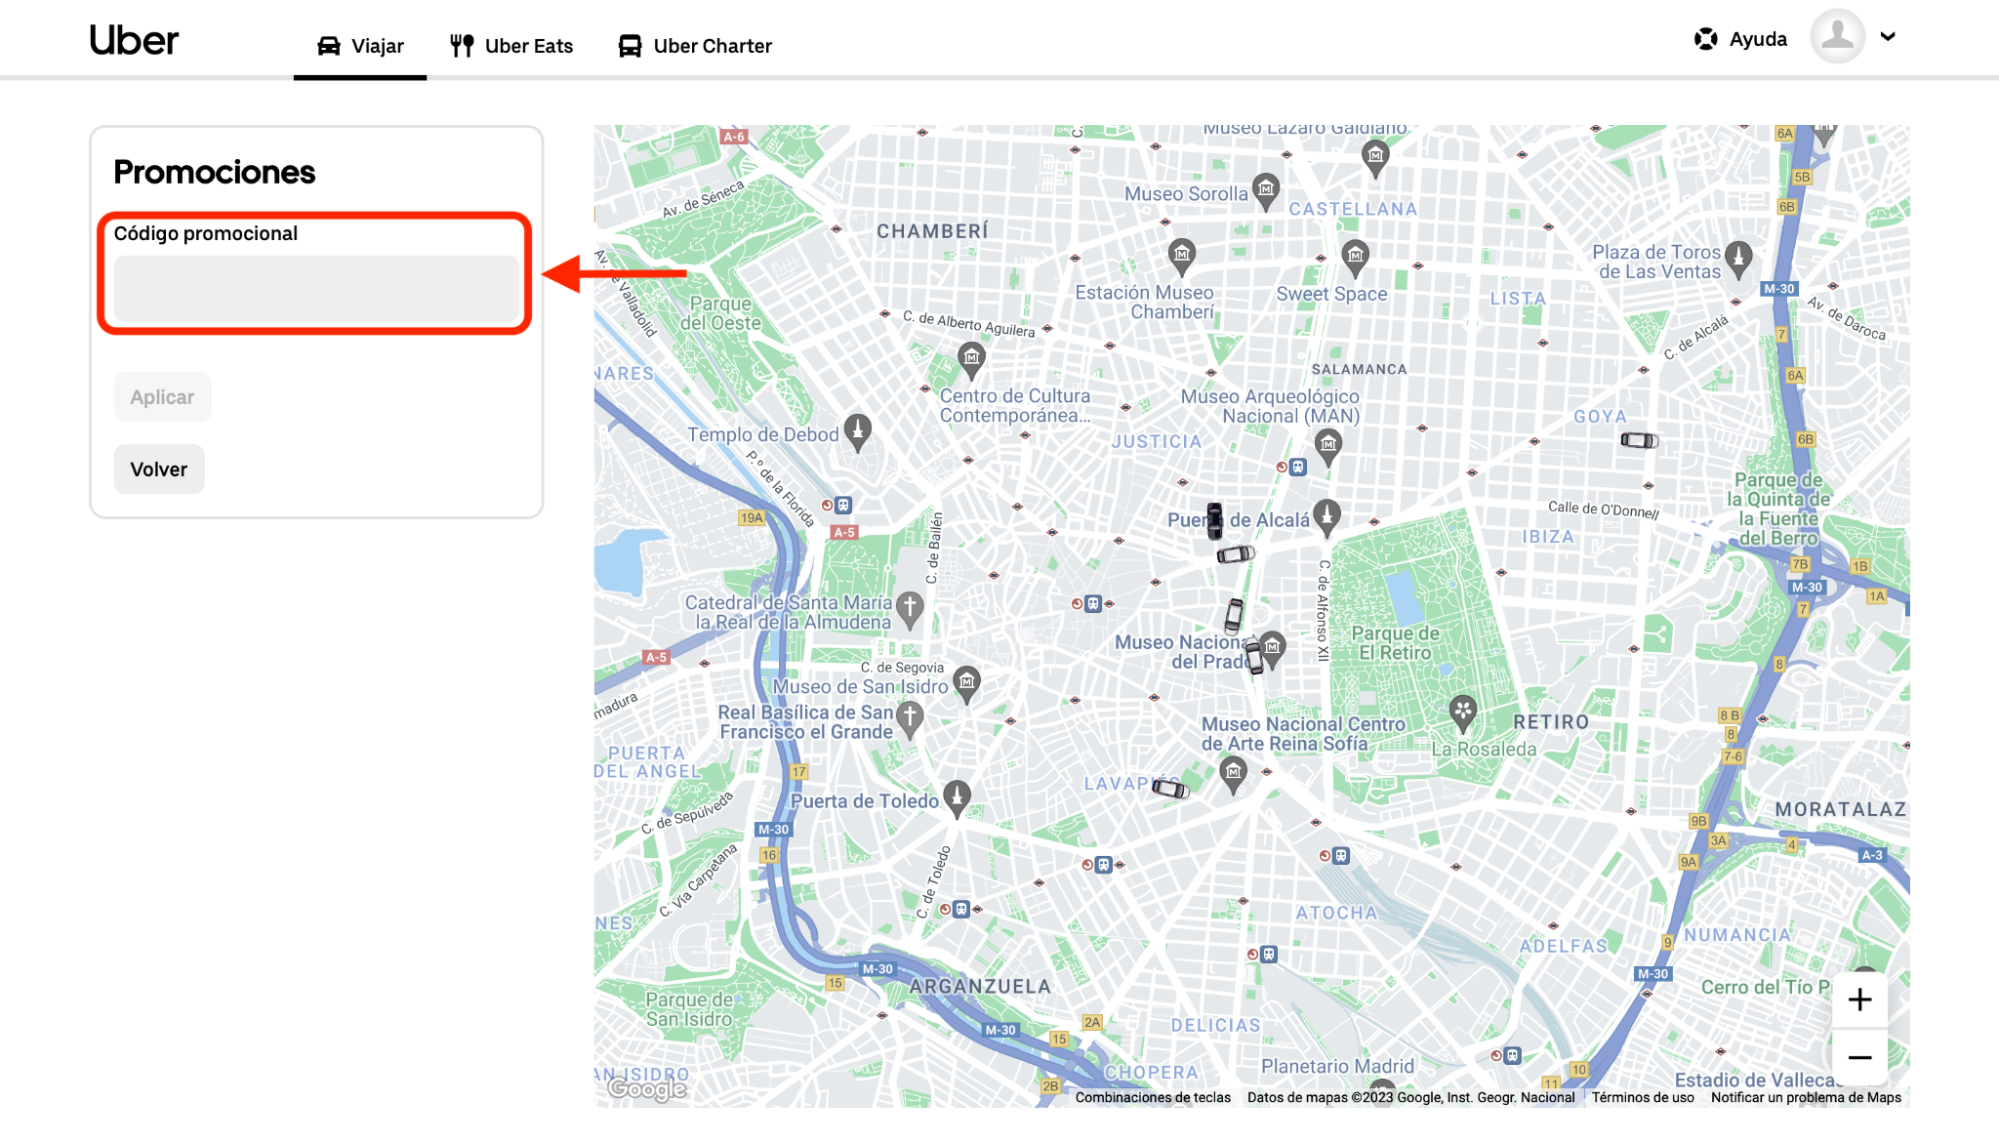Open Combinaciones de teclas link
Viewport: 1999px width, 1136px height.
point(1153,1097)
